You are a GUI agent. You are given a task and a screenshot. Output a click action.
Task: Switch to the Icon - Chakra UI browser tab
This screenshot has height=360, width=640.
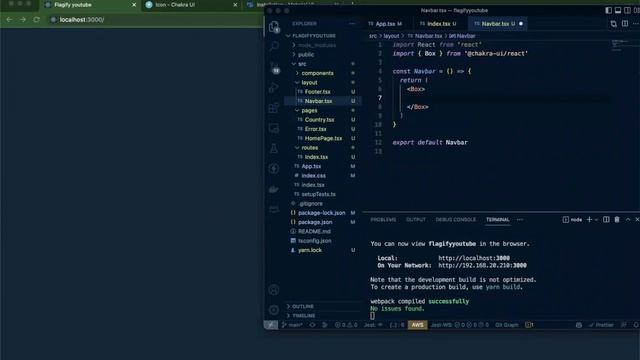[x=190, y=5]
